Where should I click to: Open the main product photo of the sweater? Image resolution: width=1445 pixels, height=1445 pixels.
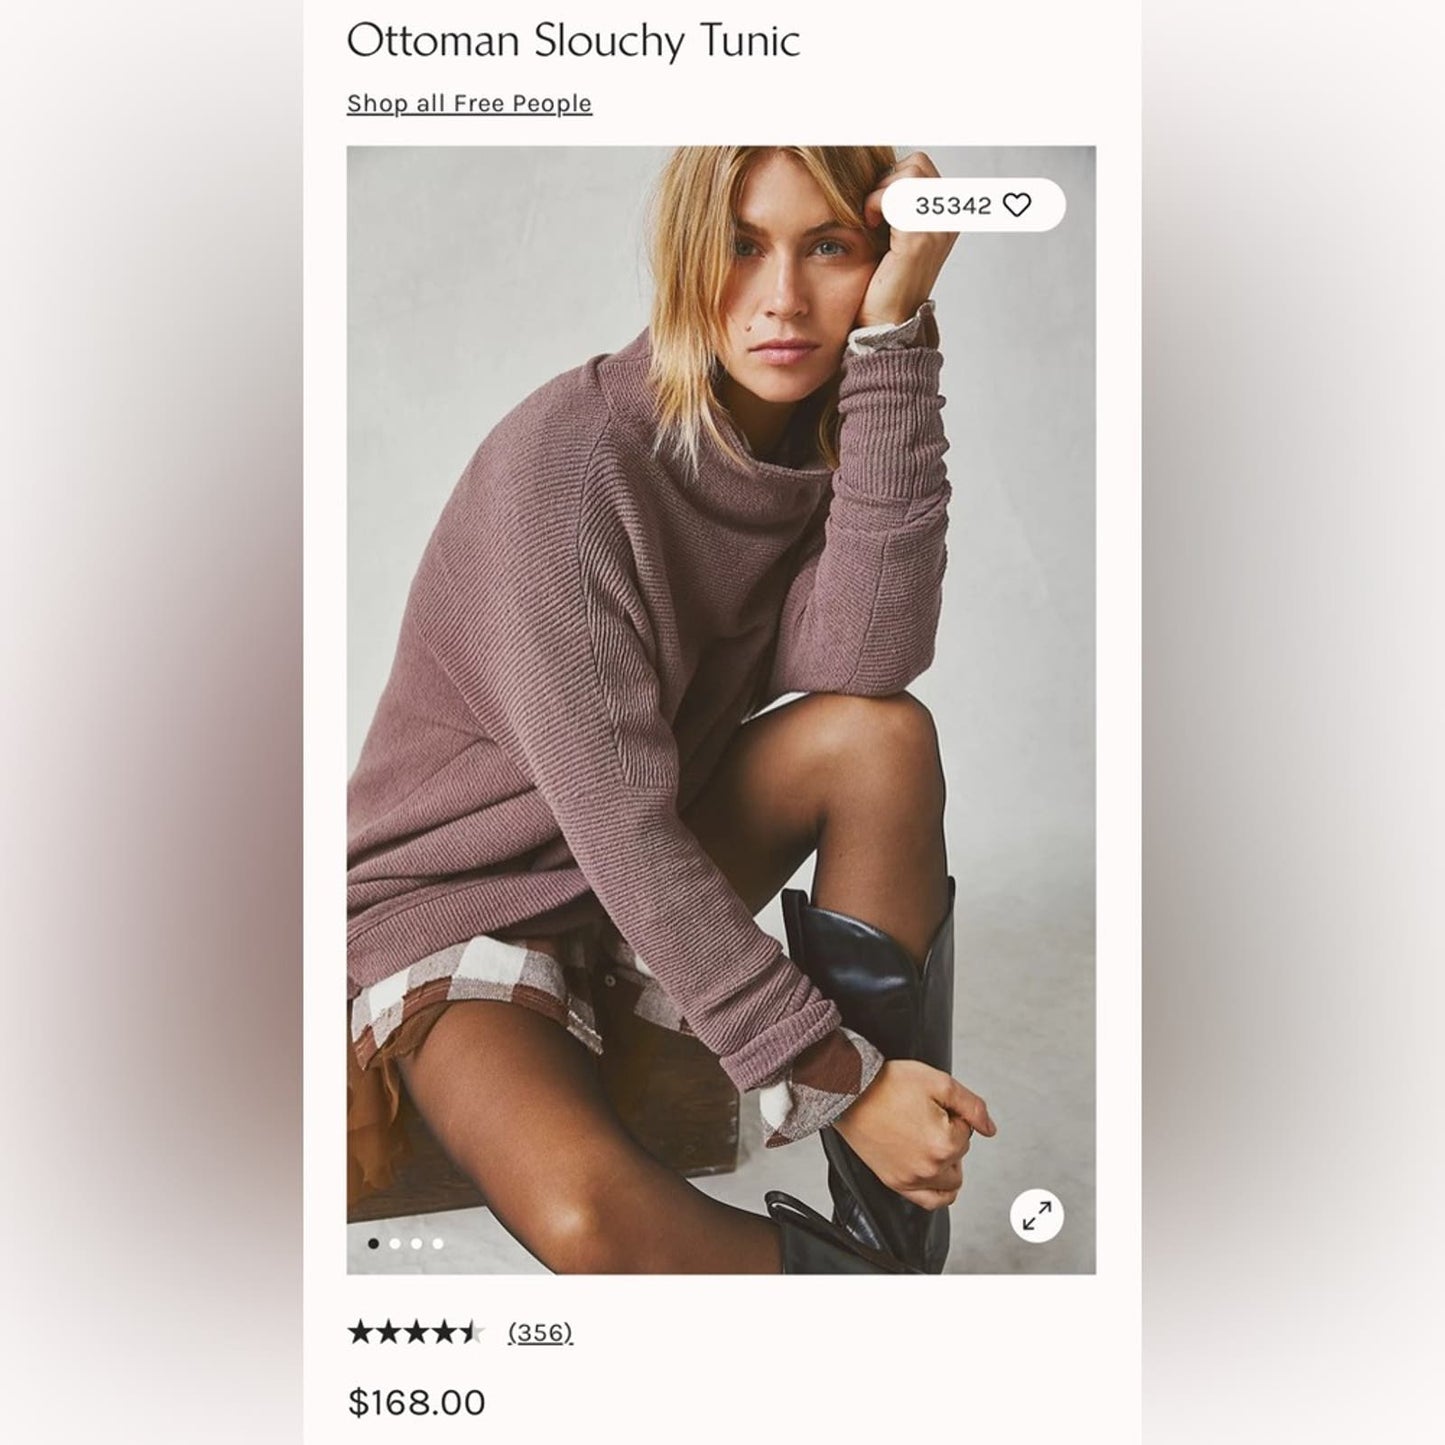[x=721, y=710]
